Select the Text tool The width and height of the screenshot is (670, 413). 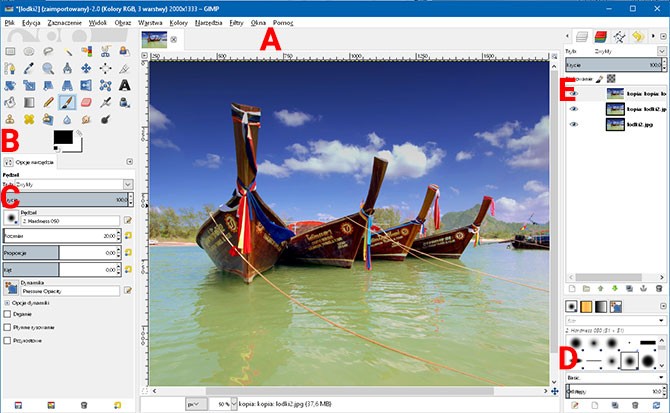[x=124, y=85]
